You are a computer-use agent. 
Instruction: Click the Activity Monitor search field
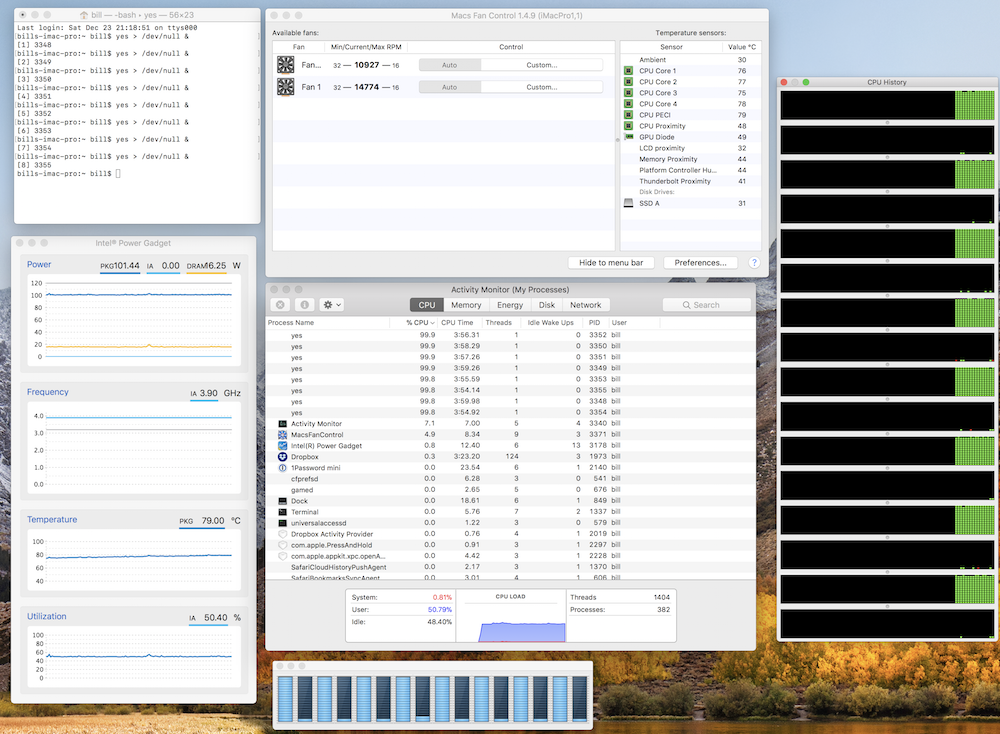pyautogui.click(x=707, y=305)
